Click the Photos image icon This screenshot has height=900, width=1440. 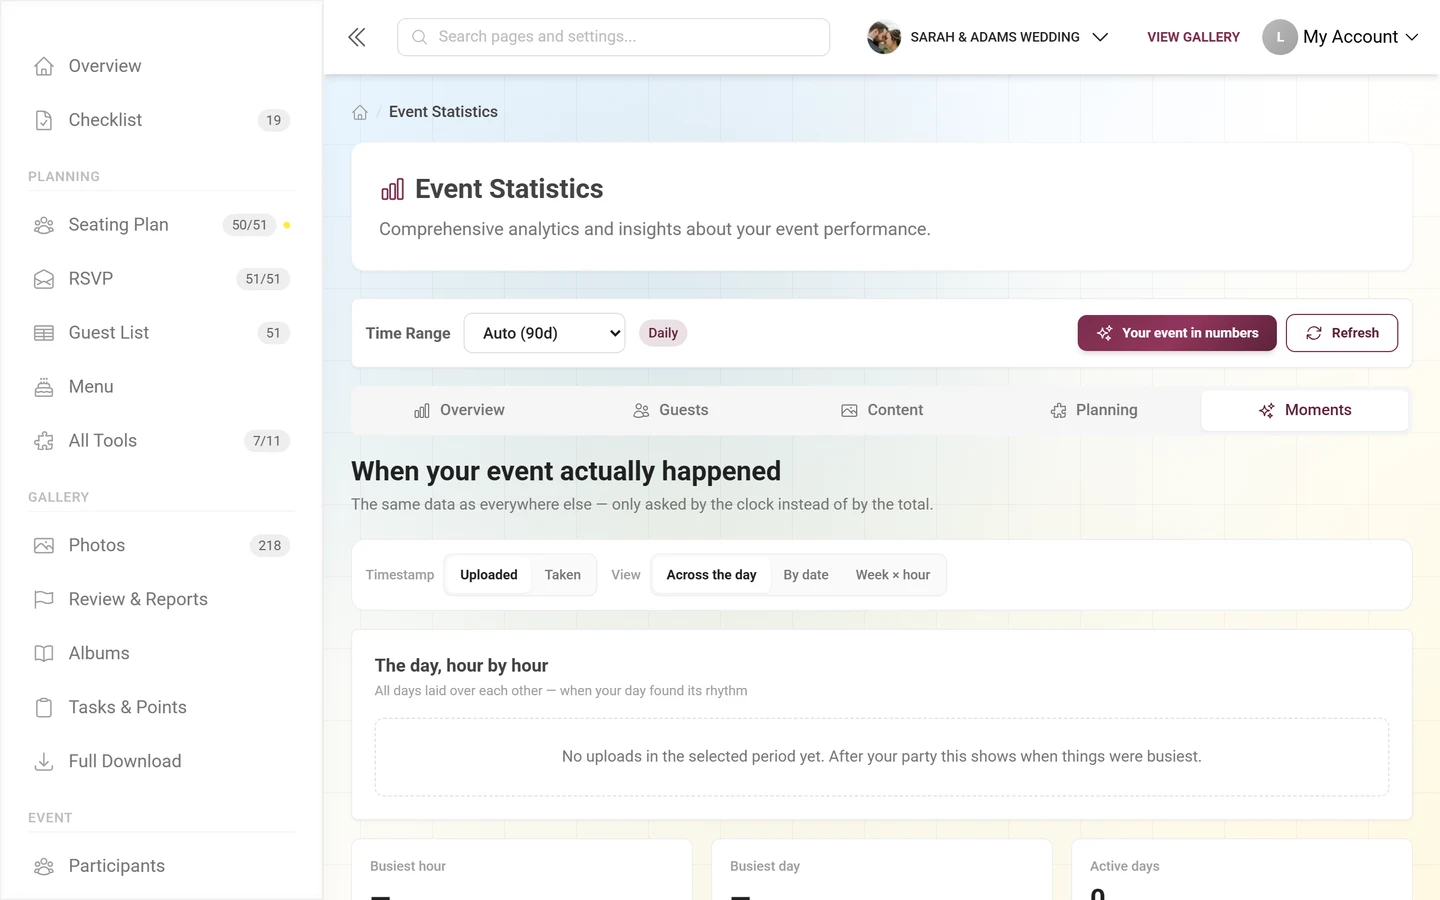point(44,546)
